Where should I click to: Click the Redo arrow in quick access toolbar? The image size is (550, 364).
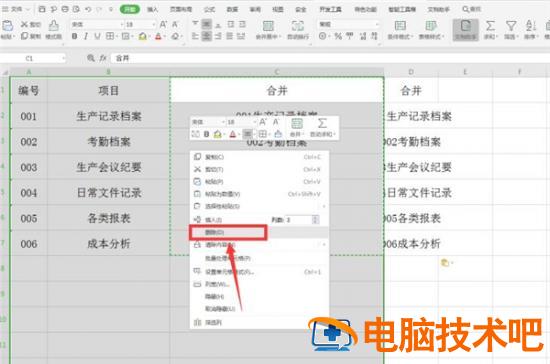coord(100,9)
